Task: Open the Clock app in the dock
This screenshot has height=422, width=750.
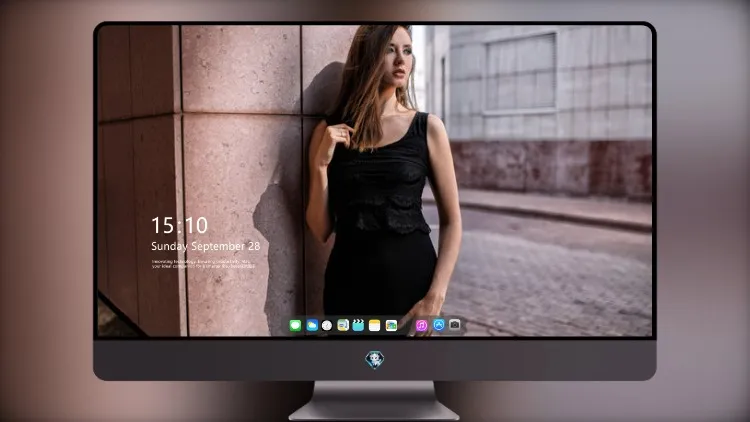Action: tap(327, 326)
